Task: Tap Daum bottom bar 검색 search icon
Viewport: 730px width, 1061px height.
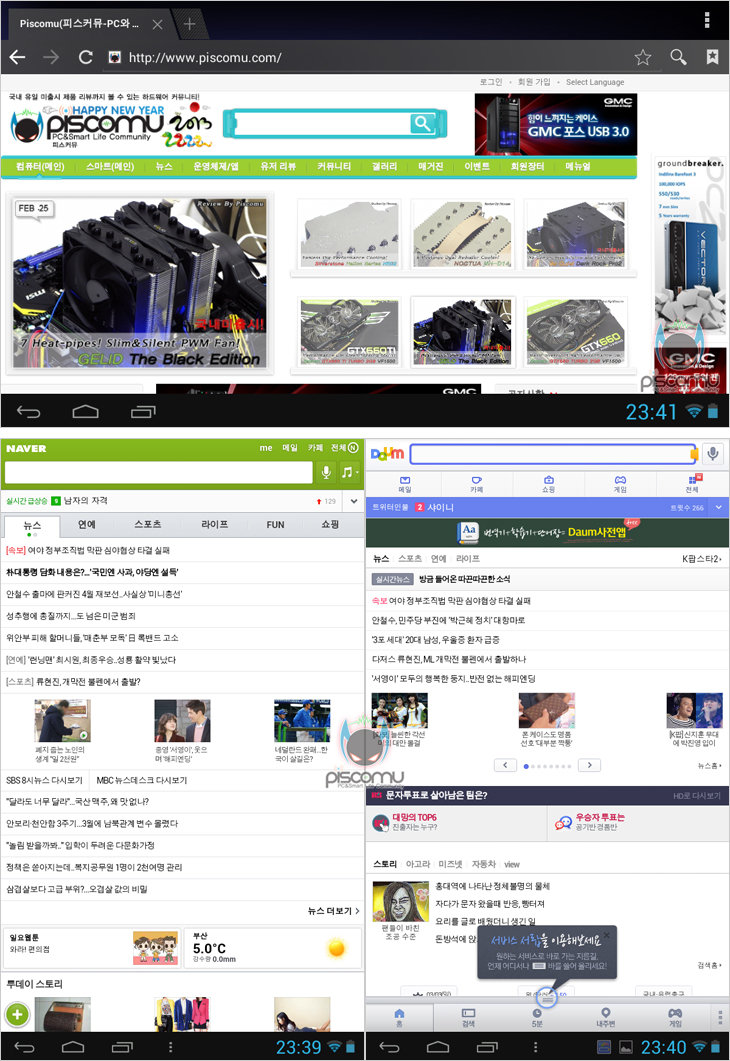Action: click(468, 1017)
